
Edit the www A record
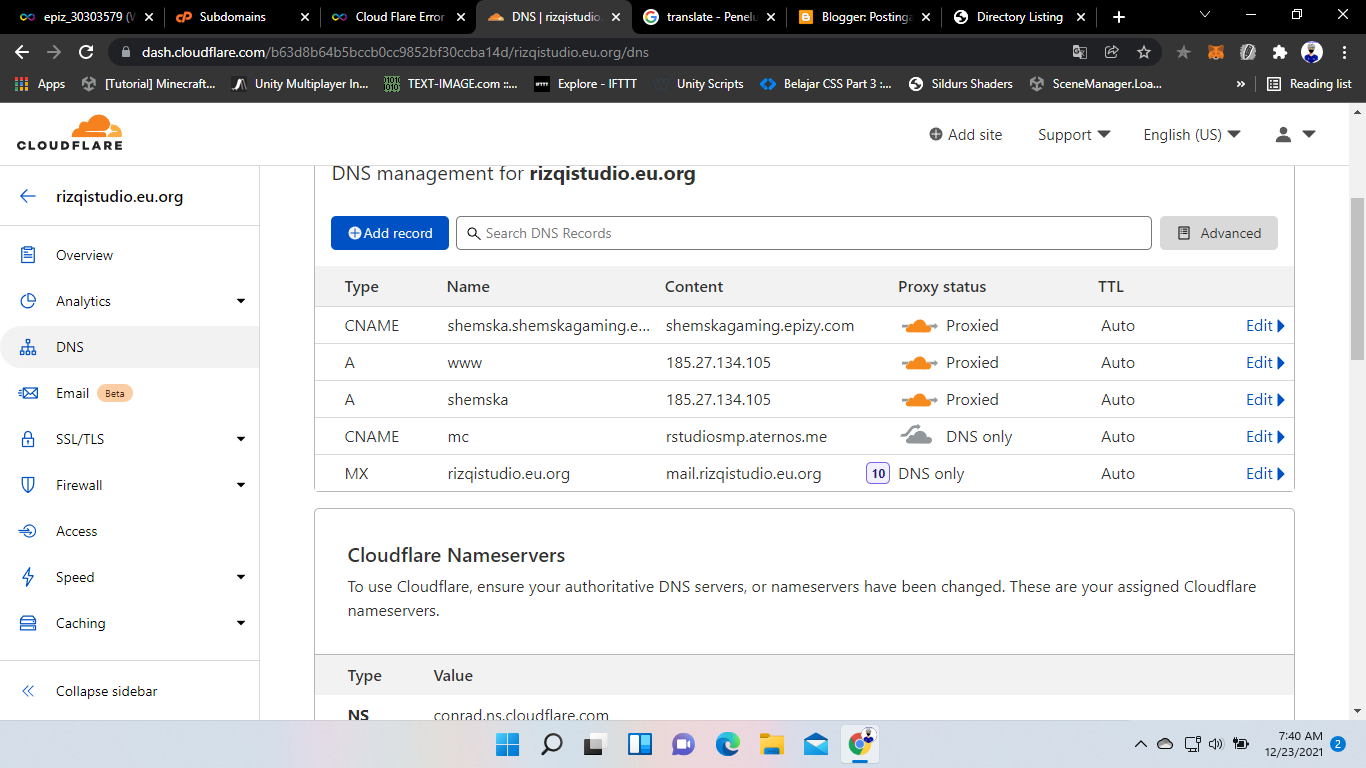click(x=1265, y=362)
